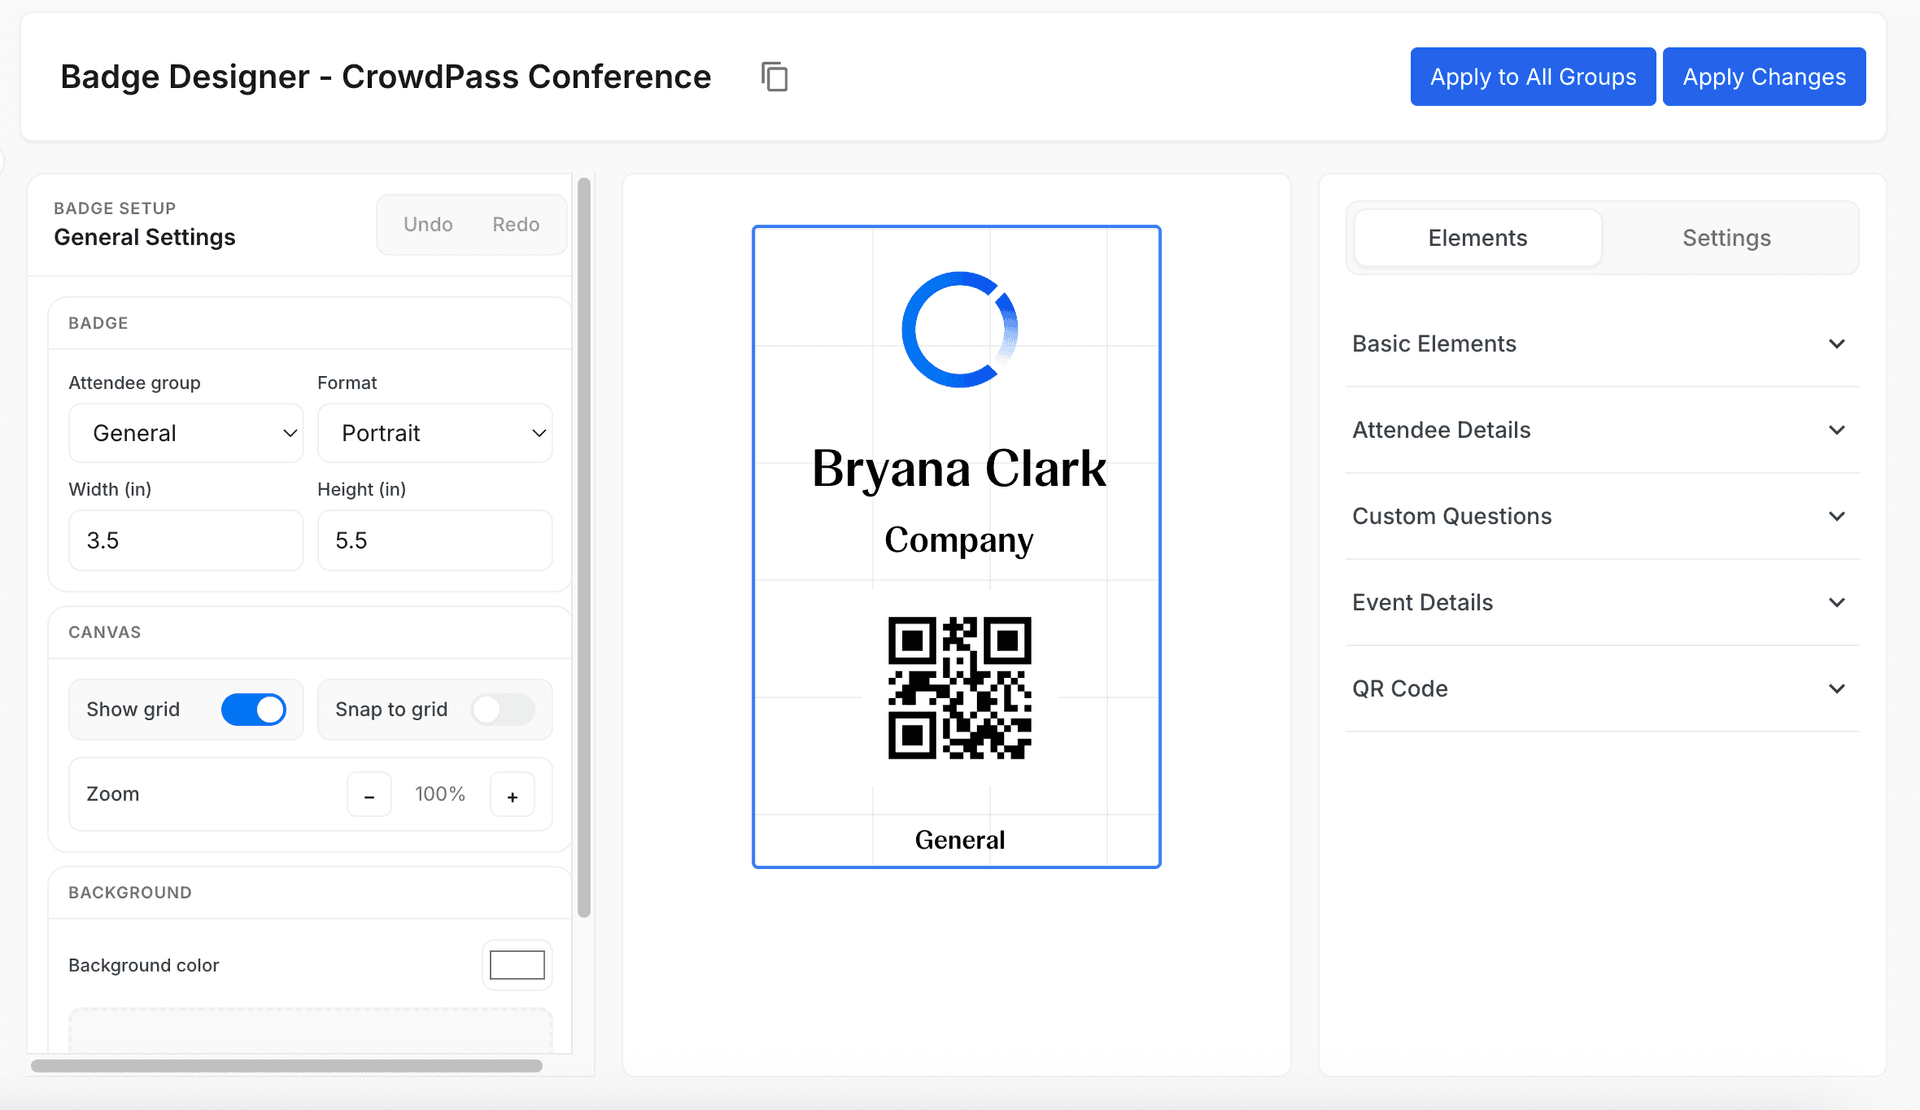1920x1110 pixels.
Task: Select the QR code on the badge canvas
Action: [x=958, y=688]
